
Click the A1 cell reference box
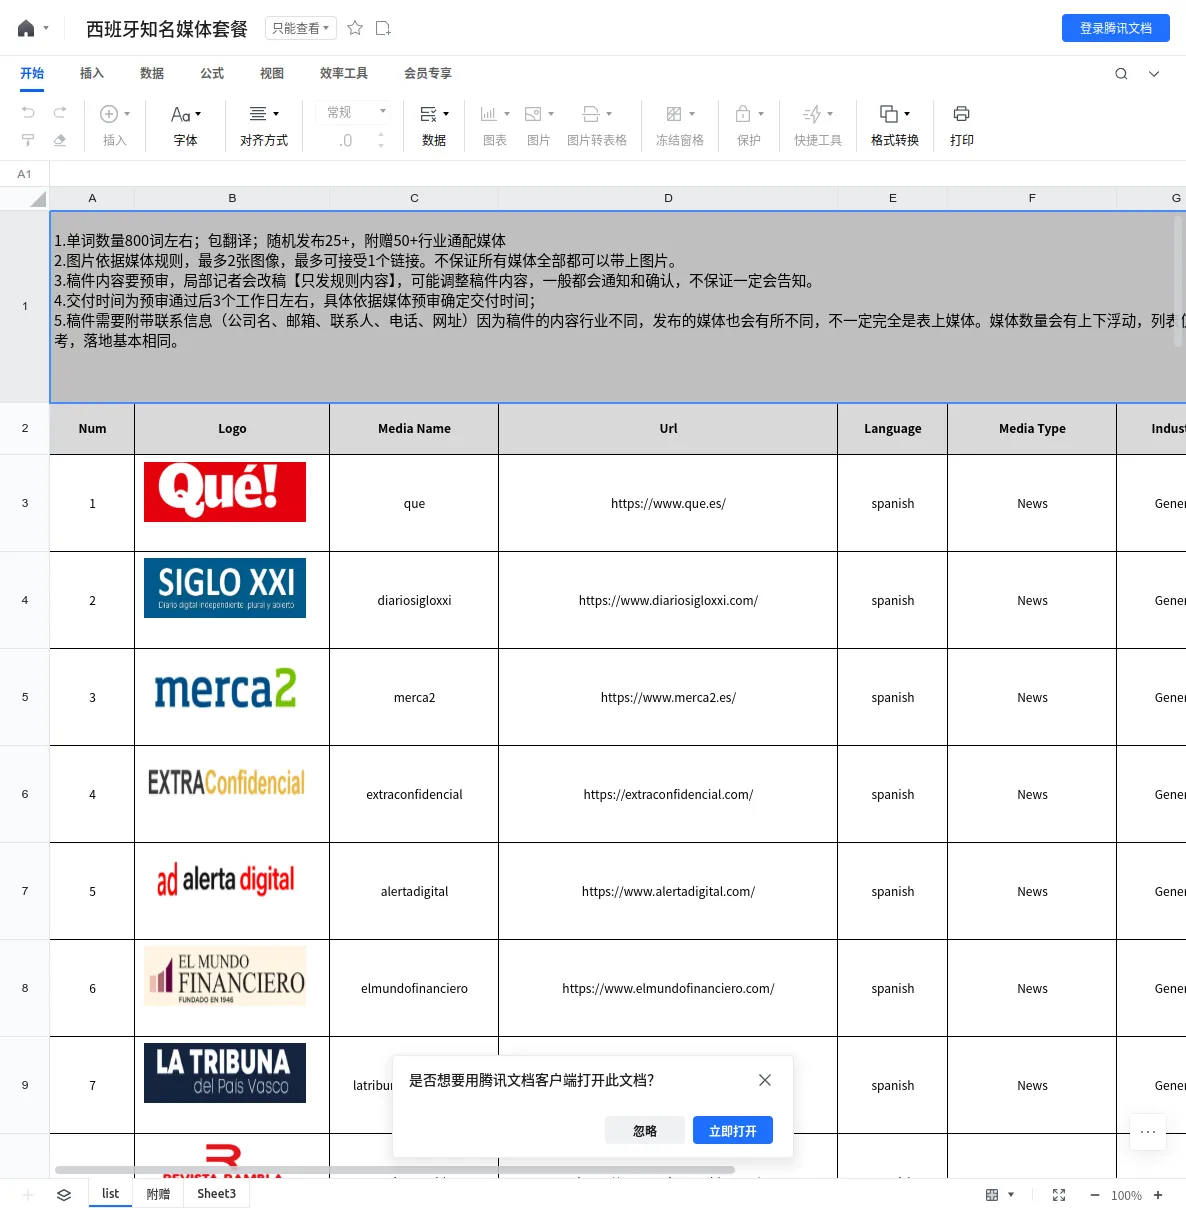24,174
